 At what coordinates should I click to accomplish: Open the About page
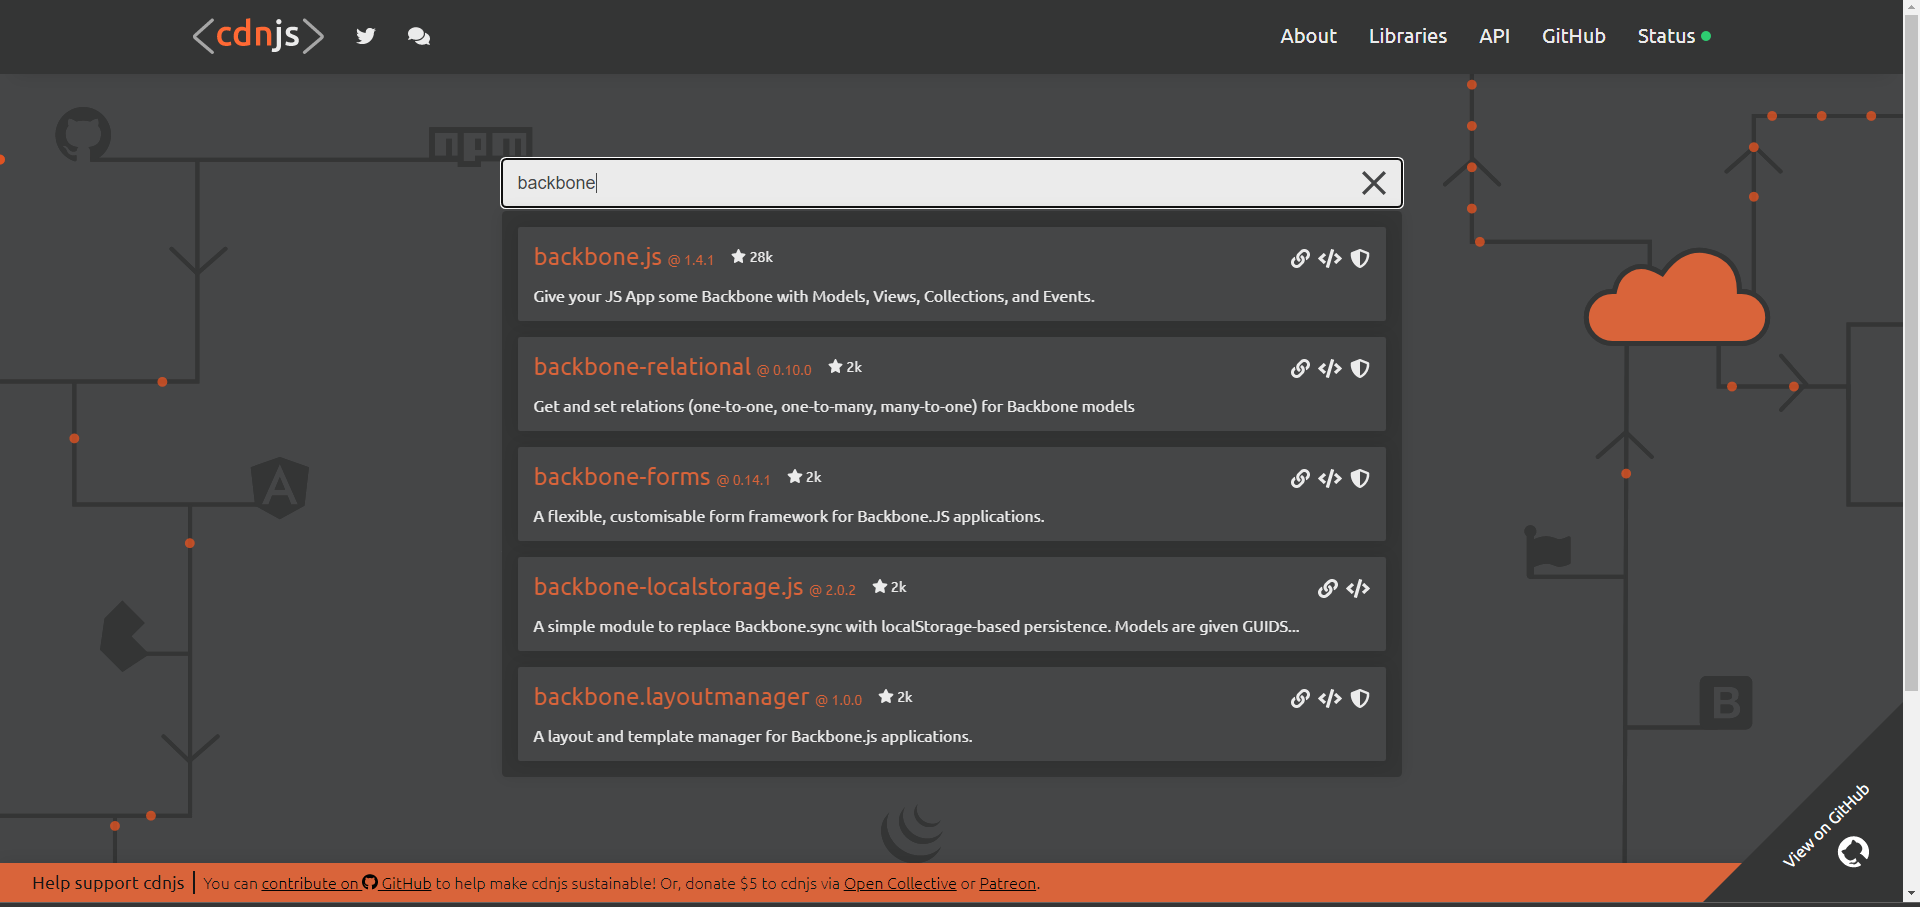(x=1308, y=36)
